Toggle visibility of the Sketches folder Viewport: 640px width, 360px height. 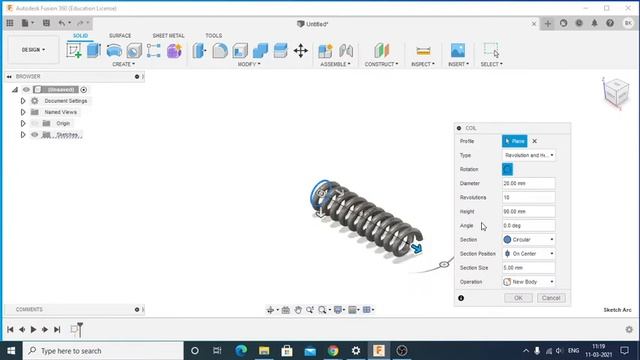click(35, 135)
